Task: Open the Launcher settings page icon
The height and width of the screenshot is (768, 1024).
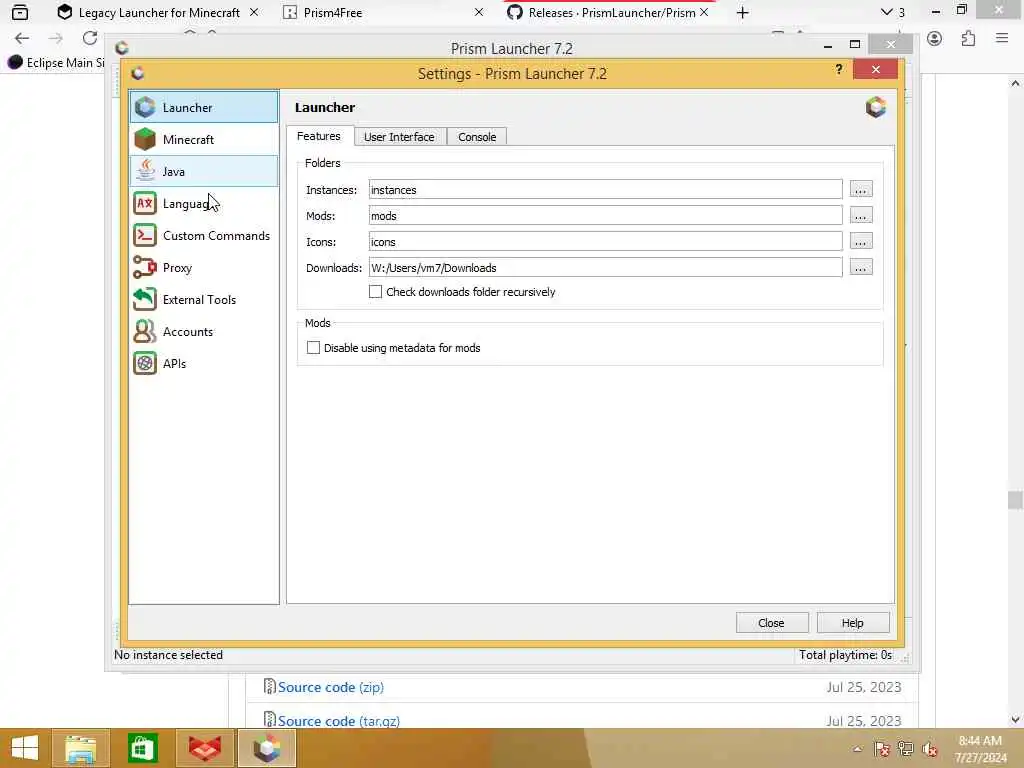Action: click(x=145, y=107)
